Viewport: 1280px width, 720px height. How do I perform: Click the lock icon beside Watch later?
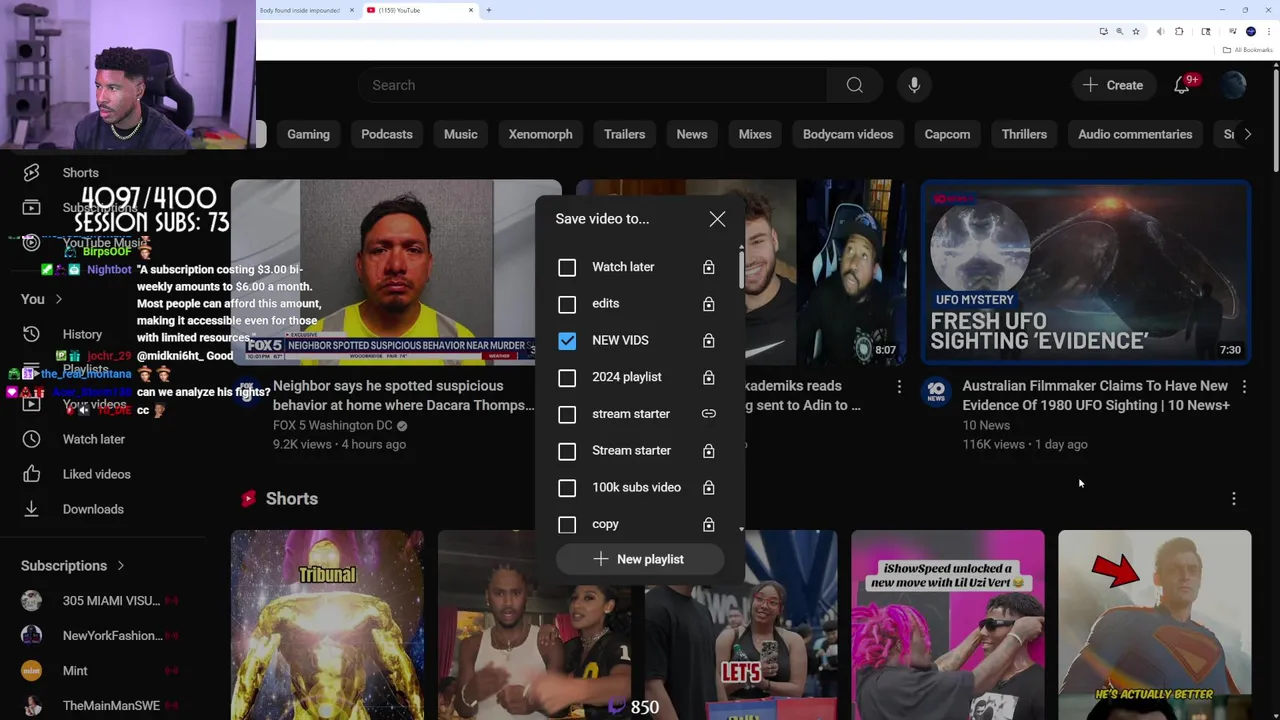[x=708, y=267]
